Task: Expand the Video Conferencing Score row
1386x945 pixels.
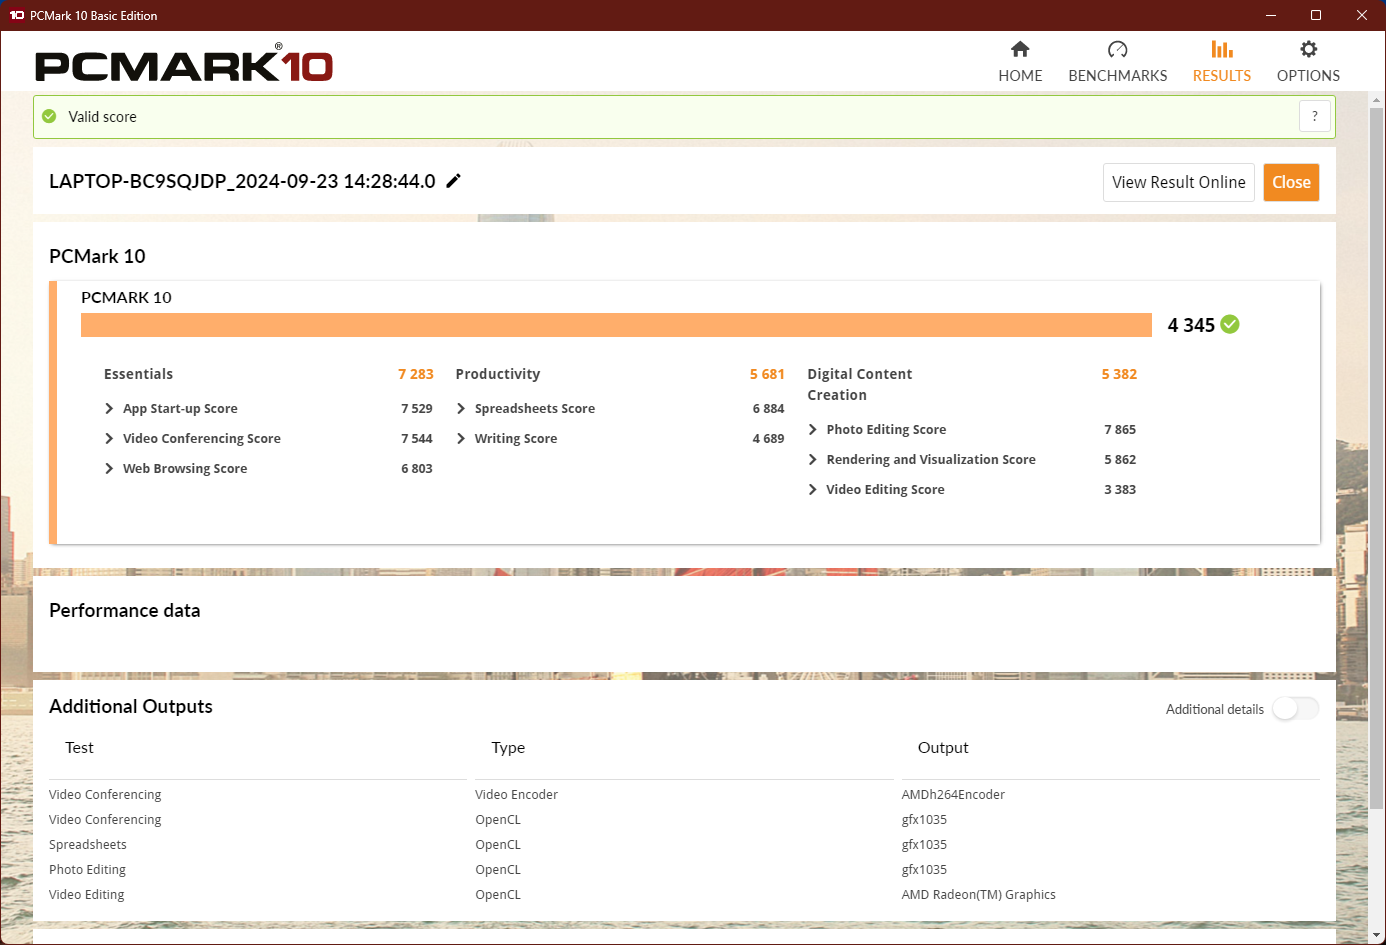Action: tap(109, 439)
